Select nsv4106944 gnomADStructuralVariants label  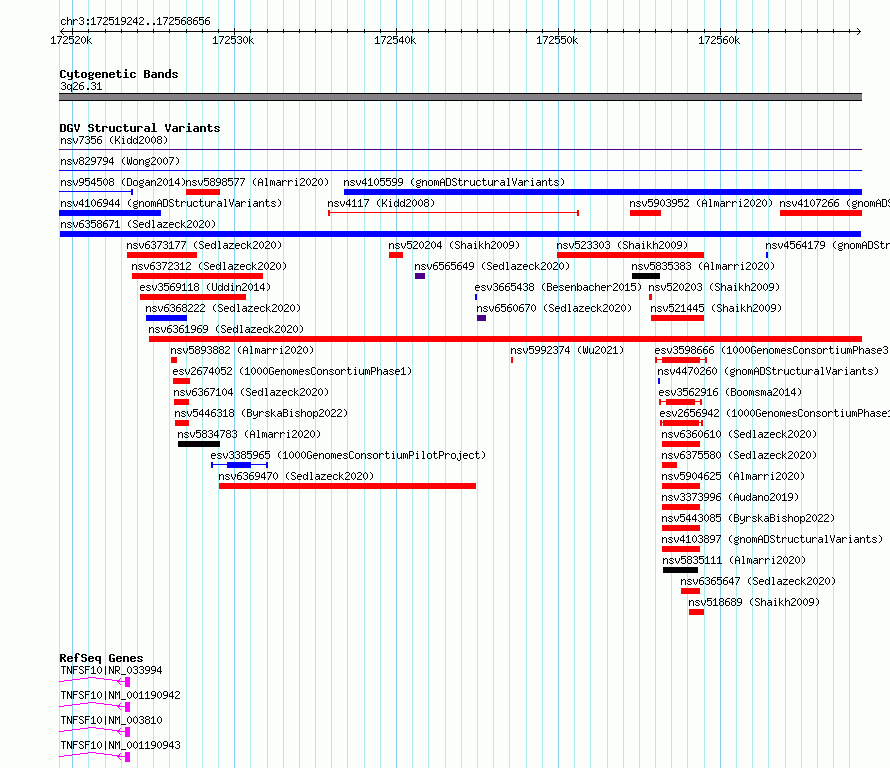[171, 203]
